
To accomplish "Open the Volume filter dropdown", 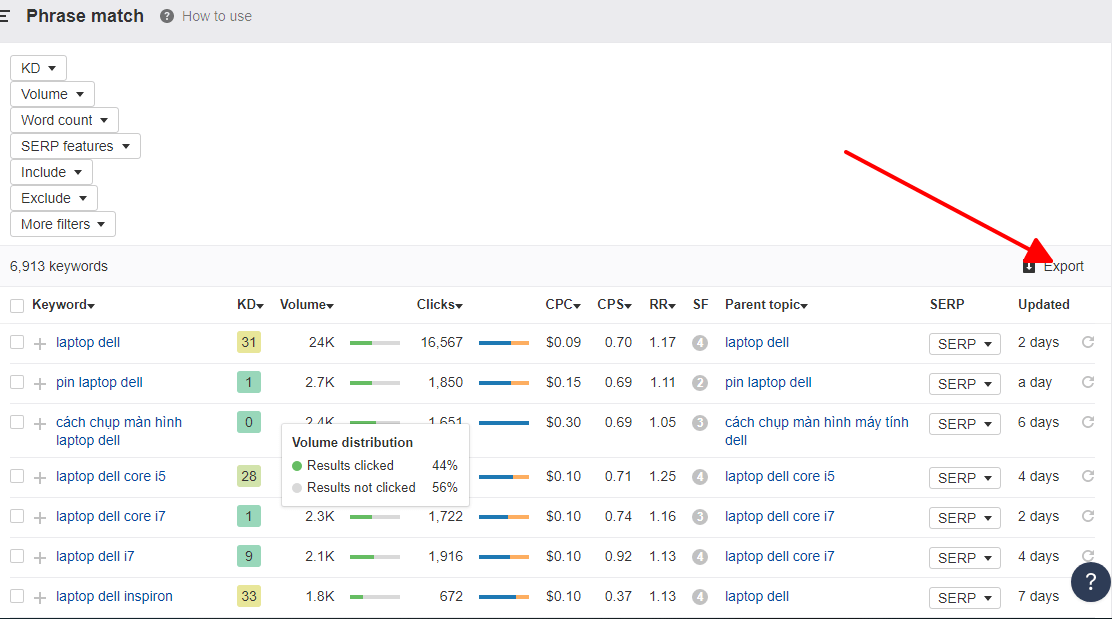I will pyautogui.click(x=52, y=94).
